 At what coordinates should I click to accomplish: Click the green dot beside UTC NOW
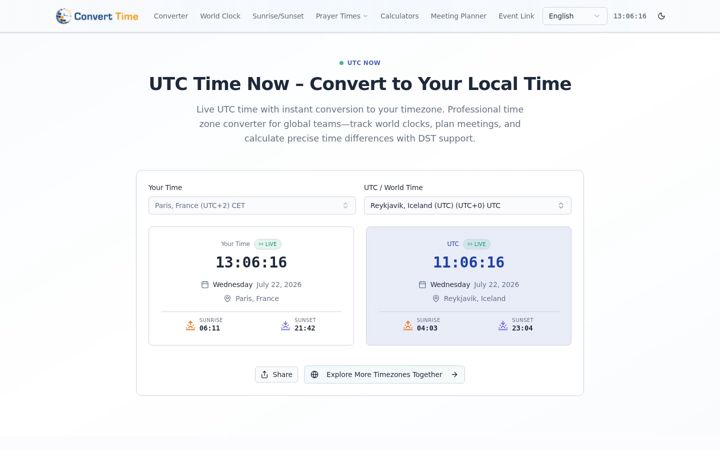tap(341, 63)
